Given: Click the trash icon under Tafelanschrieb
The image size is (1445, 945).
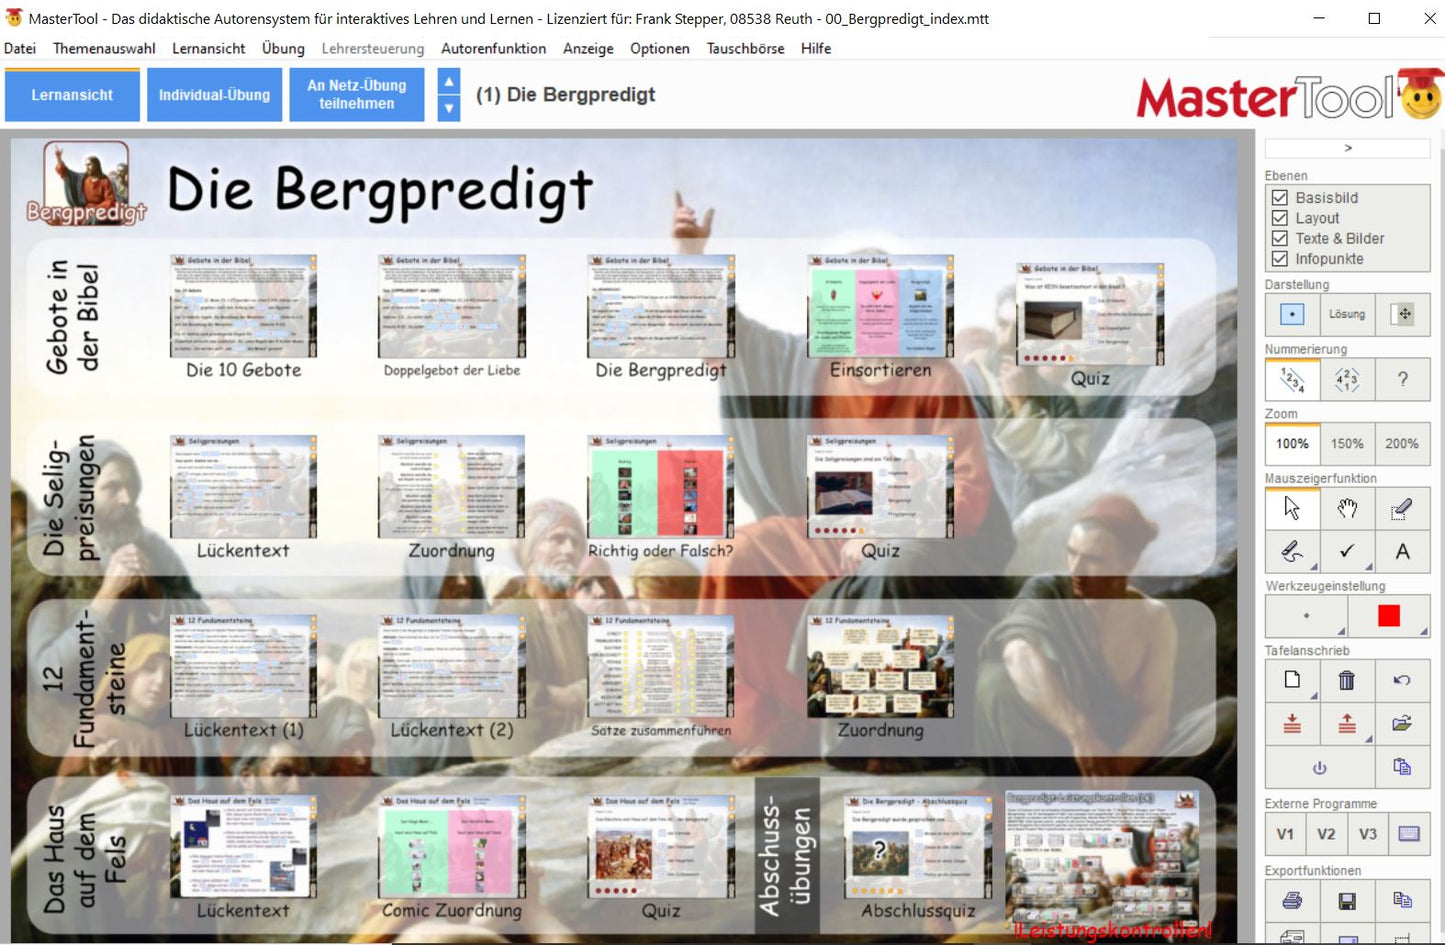Looking at the screenshot, I should click(1347, 681).
